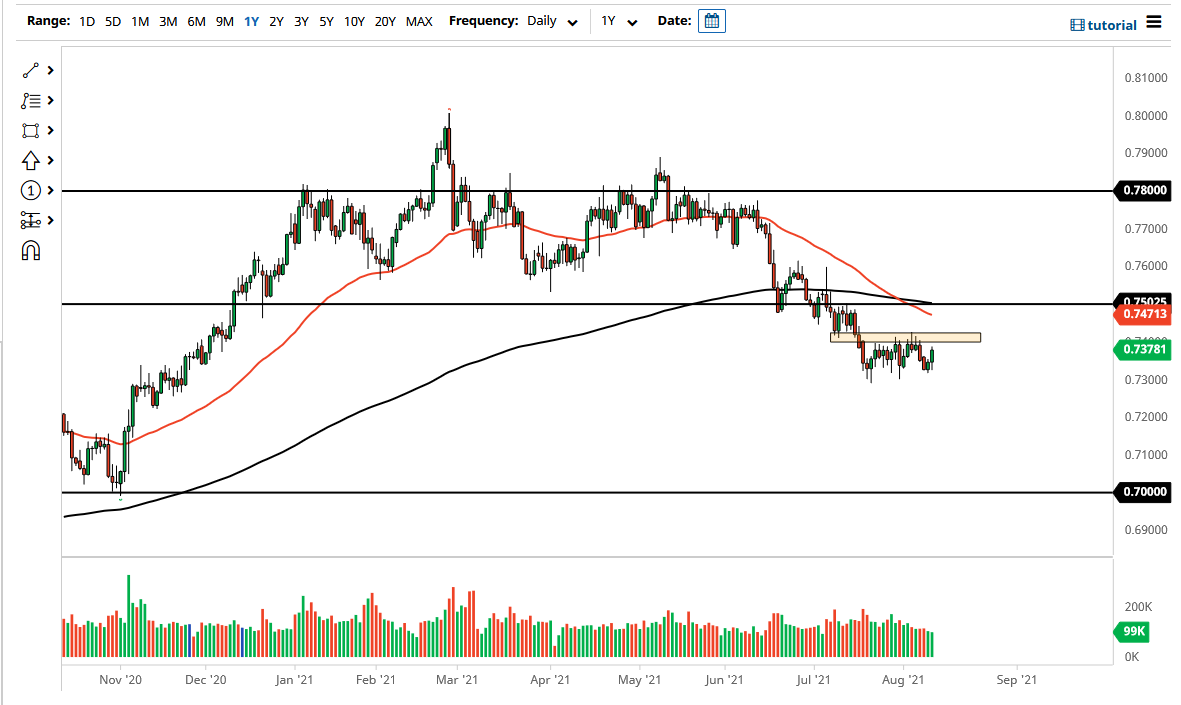1181x705 pixels.
Task: Set range to 2Y
Action: [x=276, y=21]
